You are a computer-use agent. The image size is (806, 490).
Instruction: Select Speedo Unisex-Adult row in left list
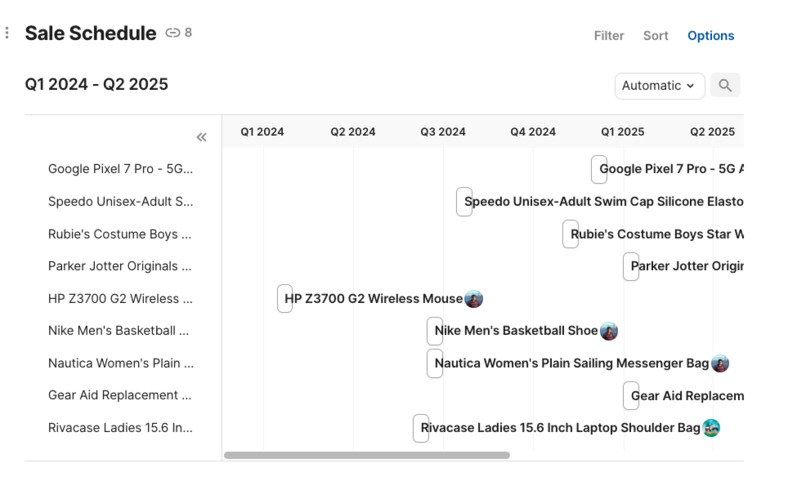(120, 201)
